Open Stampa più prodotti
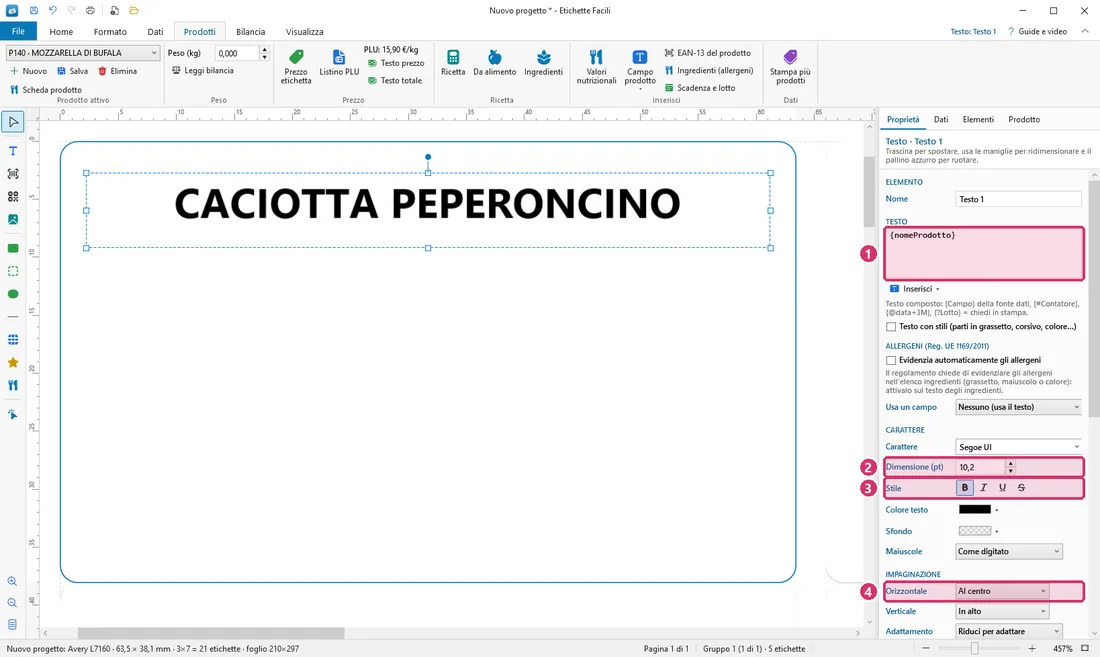This screenshot has width=1100, height=657. coord(790,67)
